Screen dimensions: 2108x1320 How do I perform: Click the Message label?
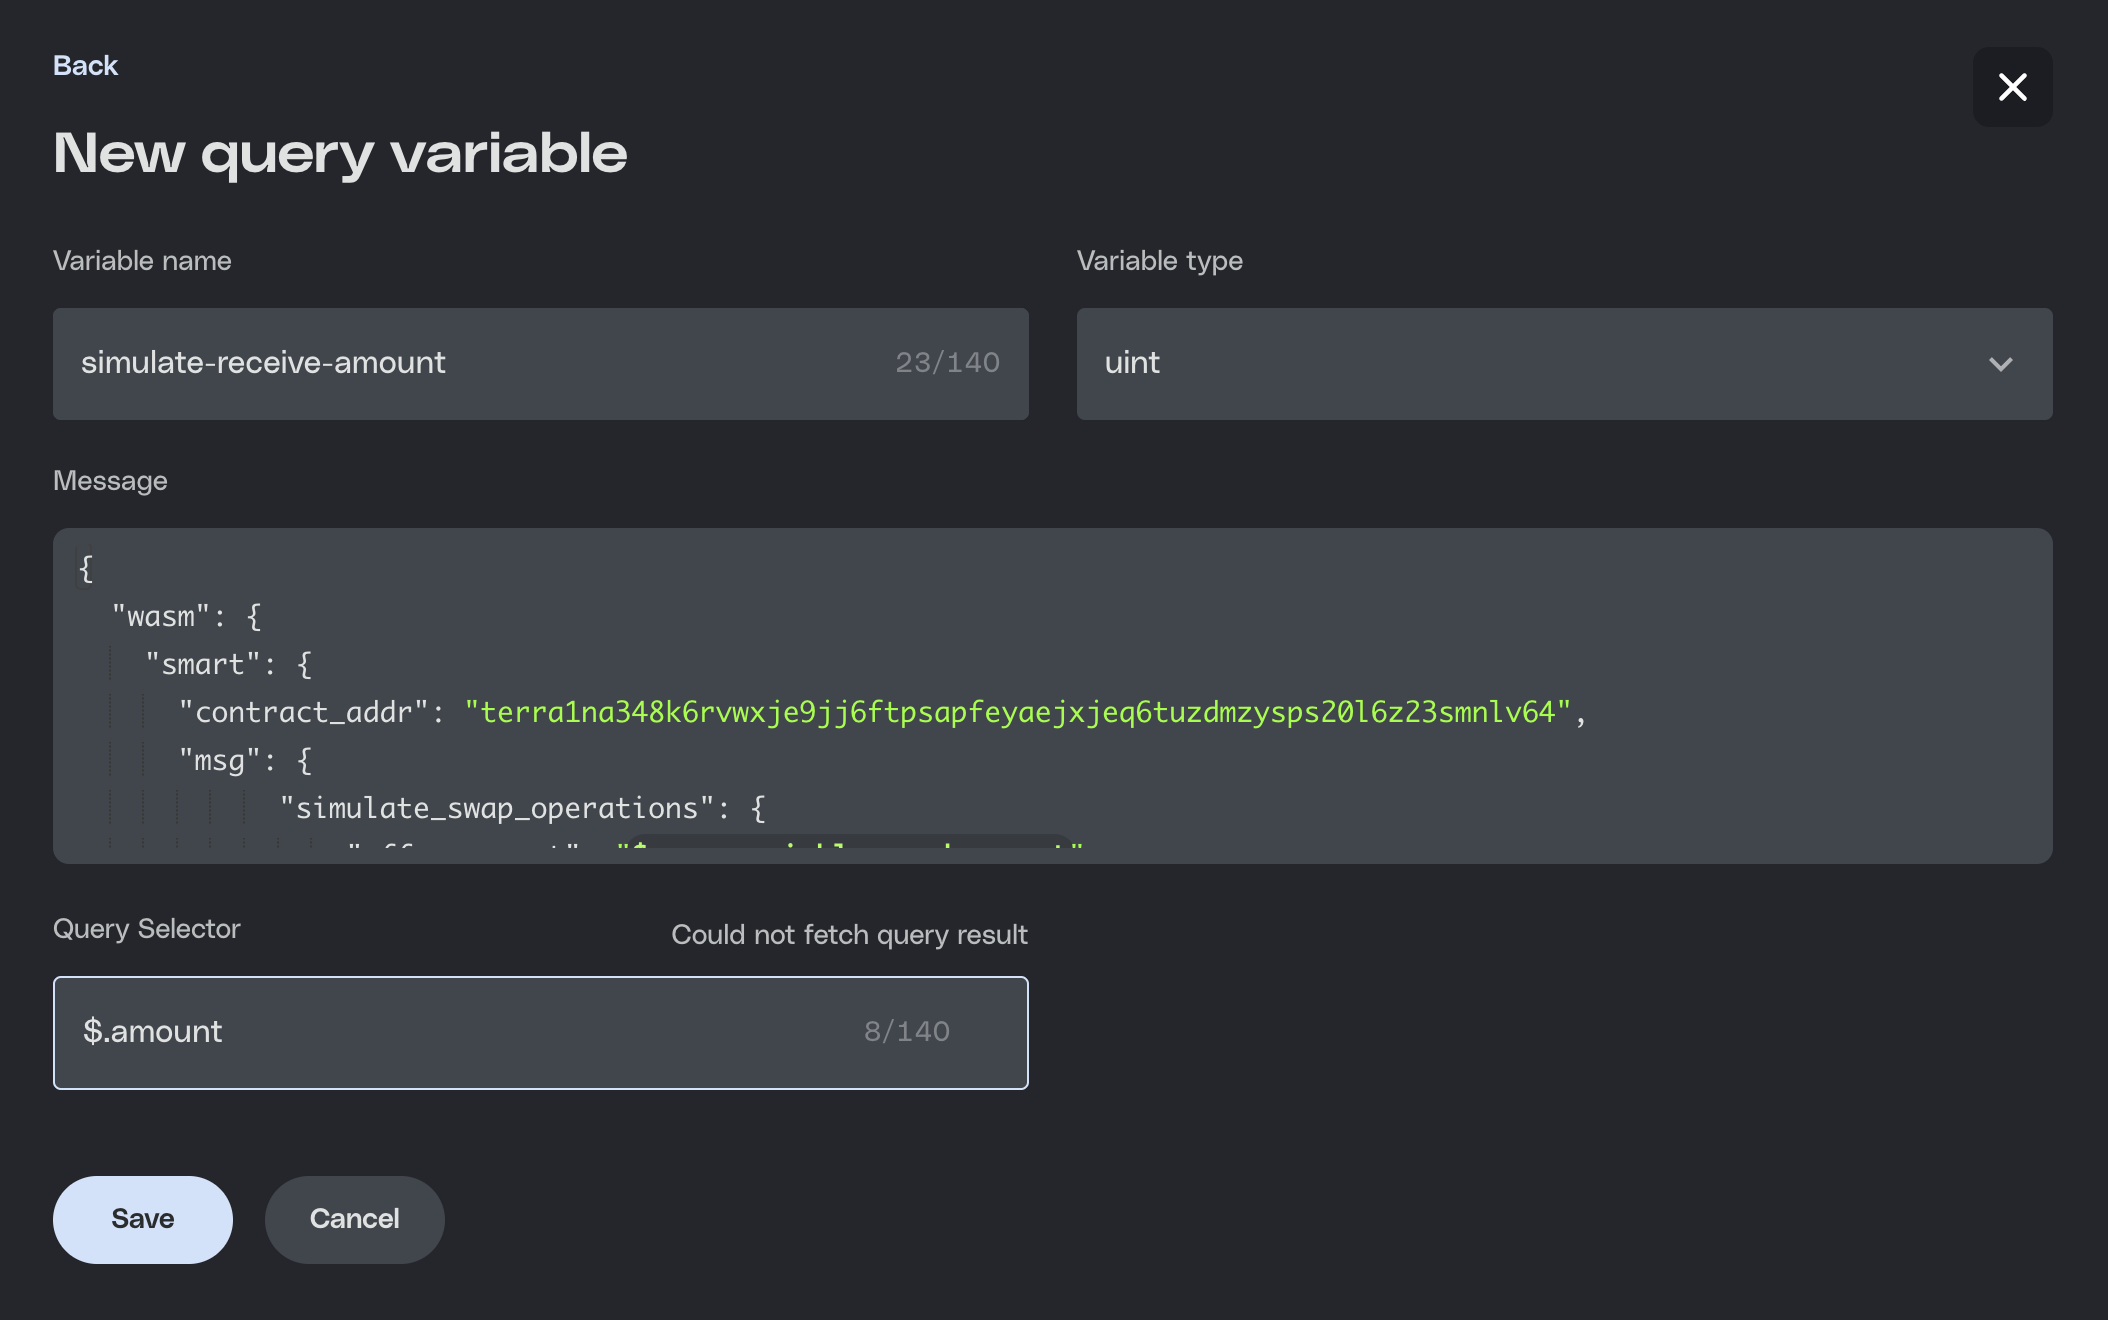pyautogui.click(x=110, y=481)
